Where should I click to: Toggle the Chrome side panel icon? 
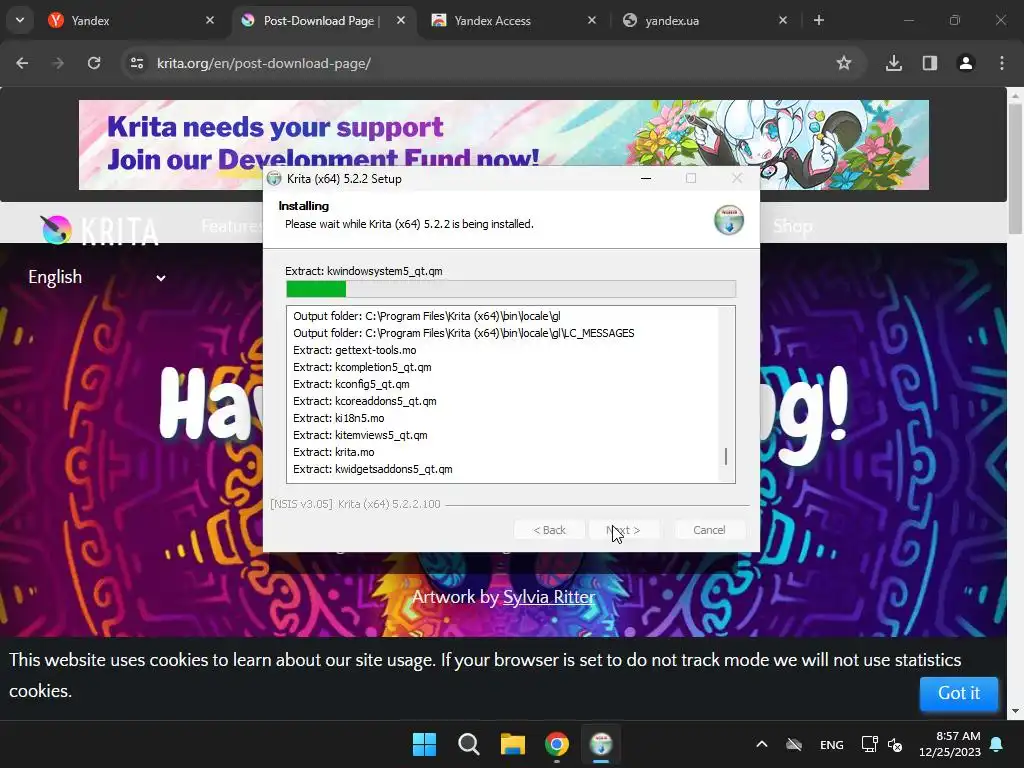(930, 63)
